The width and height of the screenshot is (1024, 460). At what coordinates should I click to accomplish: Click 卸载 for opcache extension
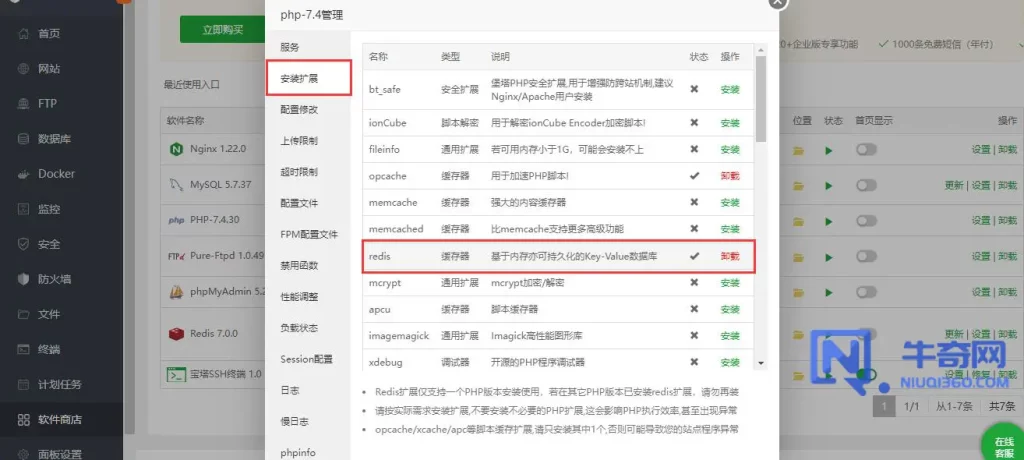point(729,176)
